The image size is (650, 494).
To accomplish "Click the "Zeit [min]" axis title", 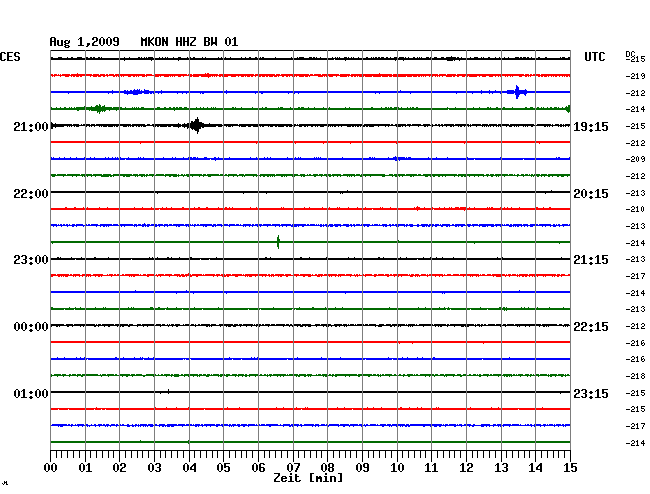I will (308, 478).
